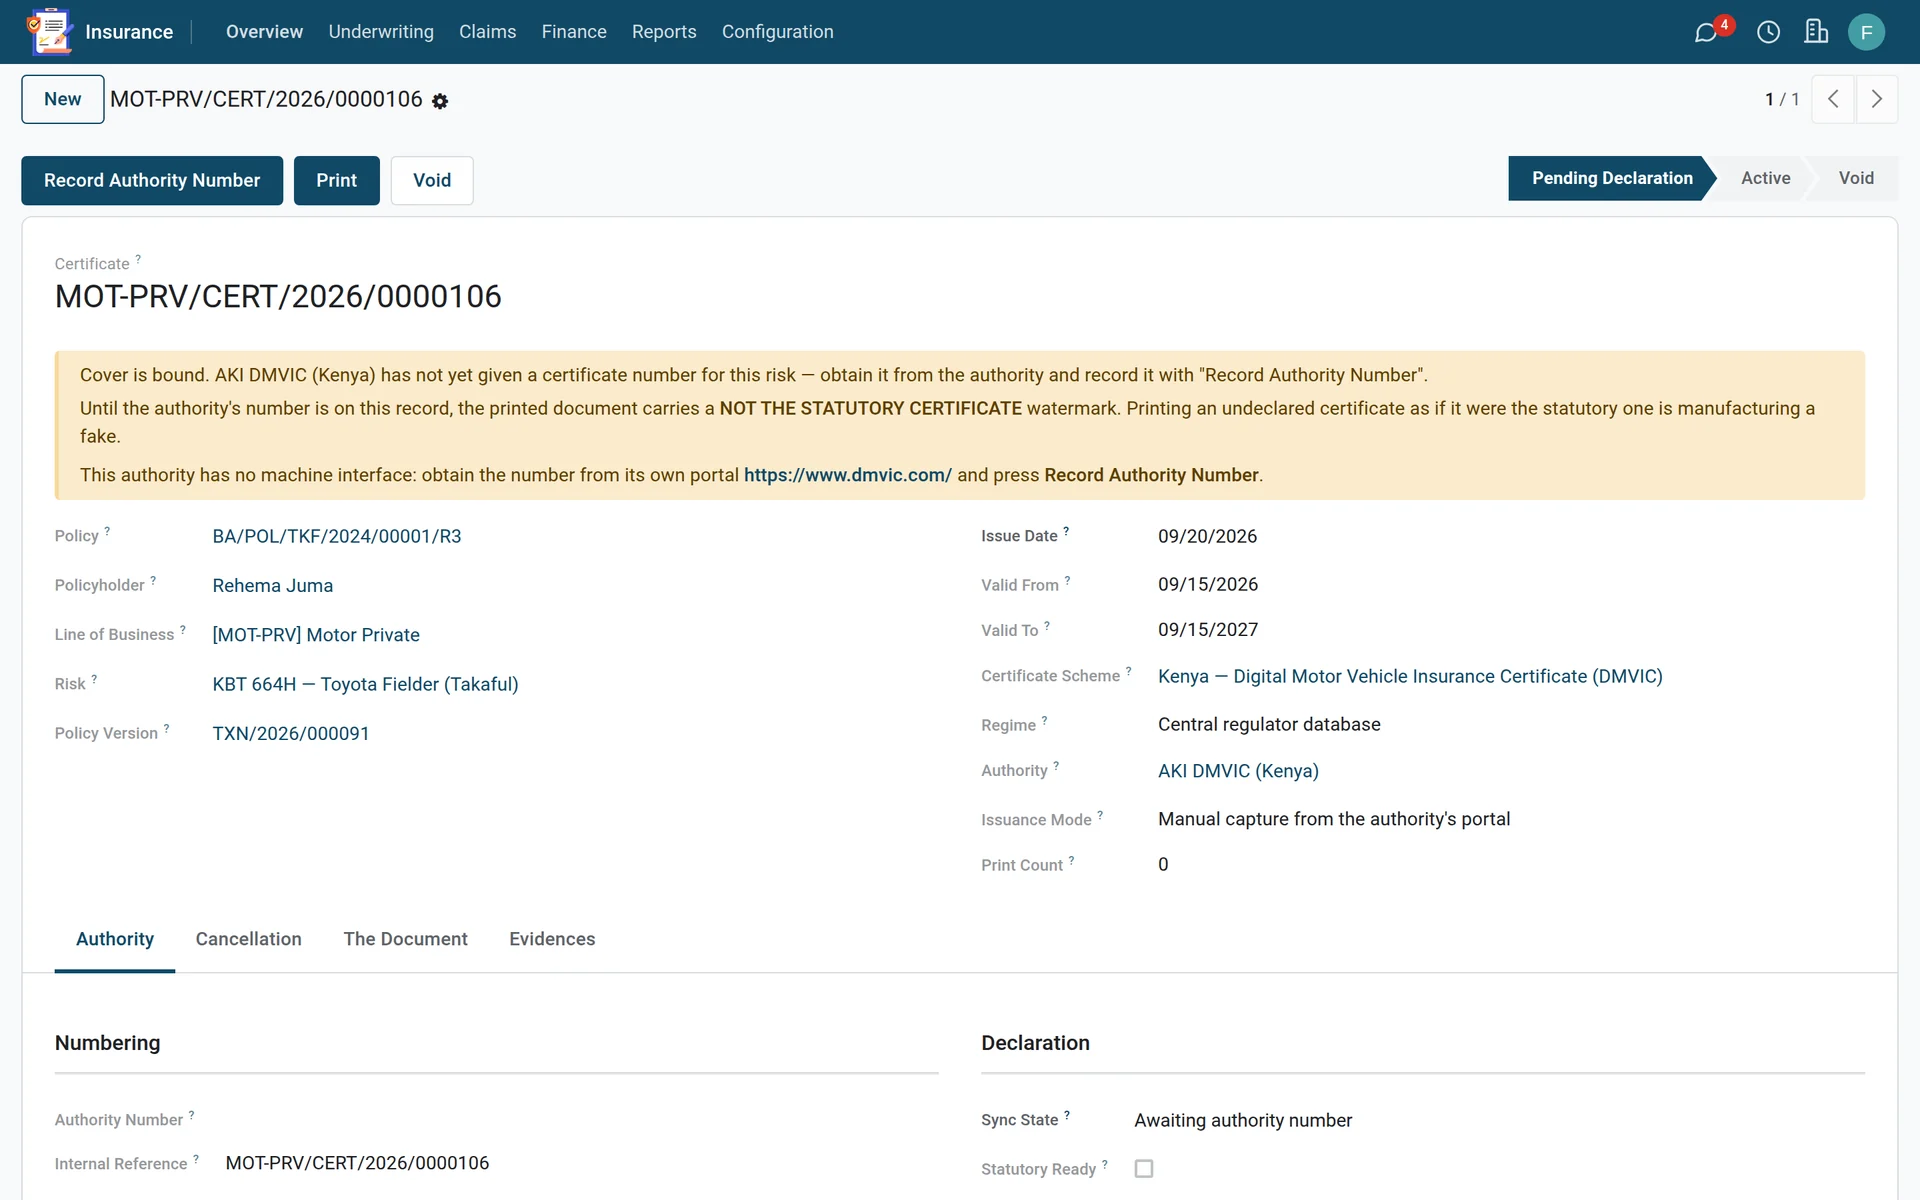The width and height of the screenshot is (1920, 1200).
Task: Open the gear actions menu beside record name
Action: (x=440, y=101)
